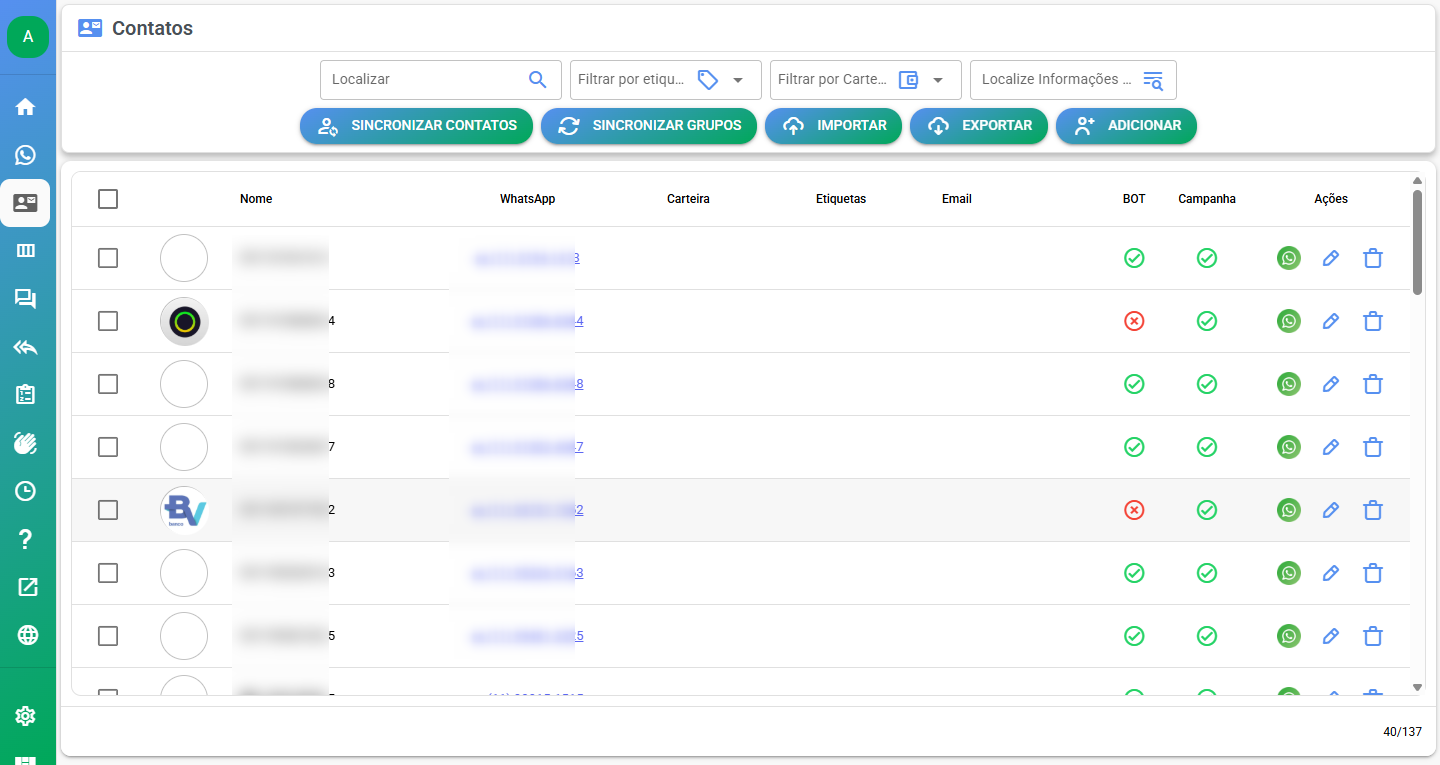Screen dimensions: 1440x765
Task: Open WhatsApp chat for the first contact
Action: [x=1289, y=258]
